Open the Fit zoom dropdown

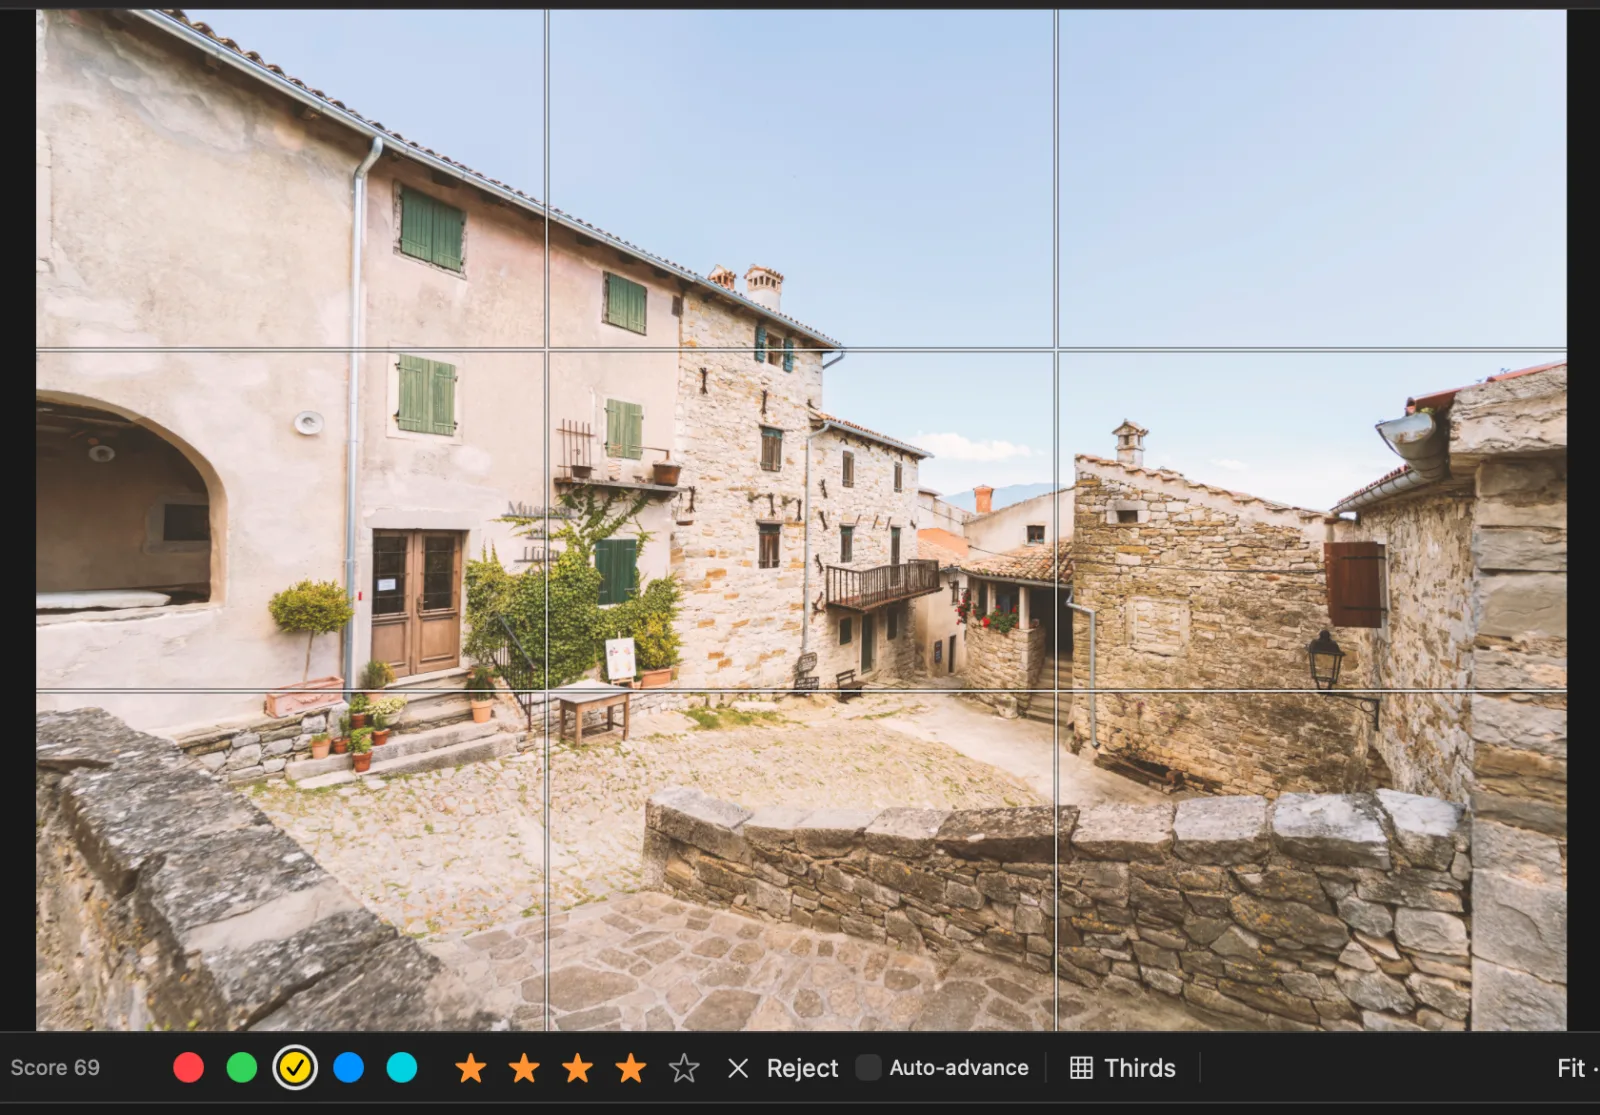coord(1577,1068)
